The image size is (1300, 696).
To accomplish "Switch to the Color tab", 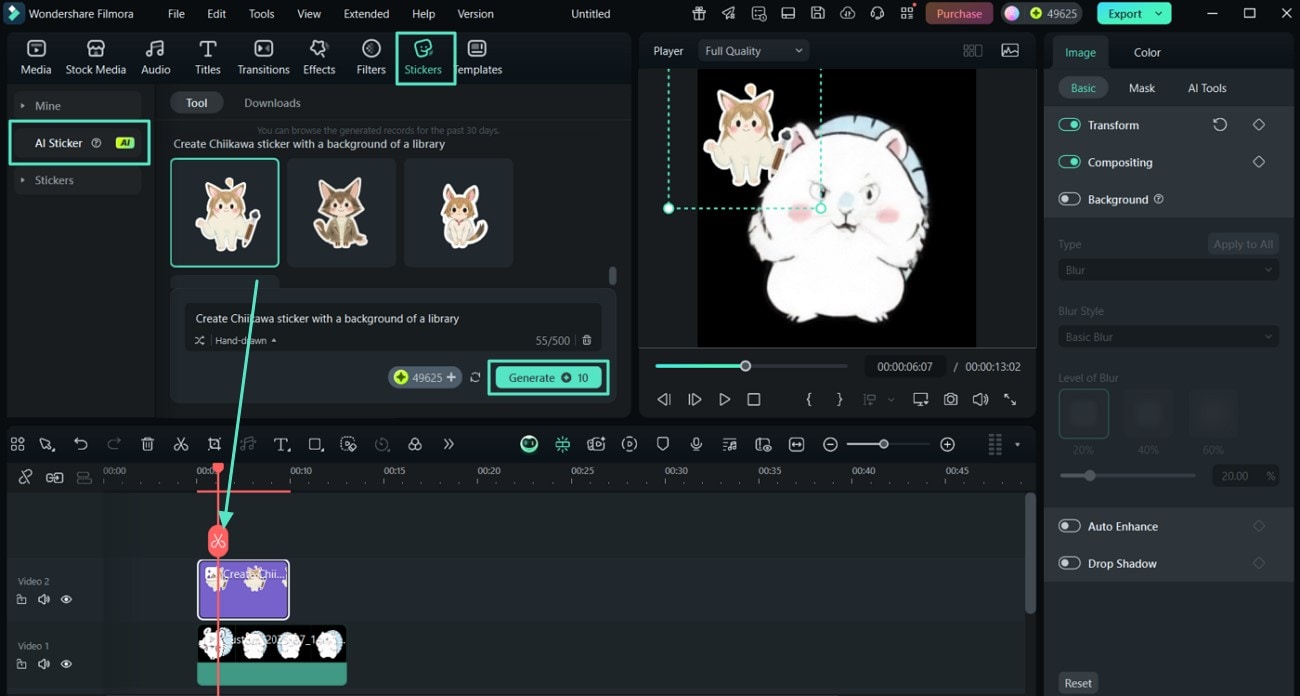I will [x=1147, y=52].
